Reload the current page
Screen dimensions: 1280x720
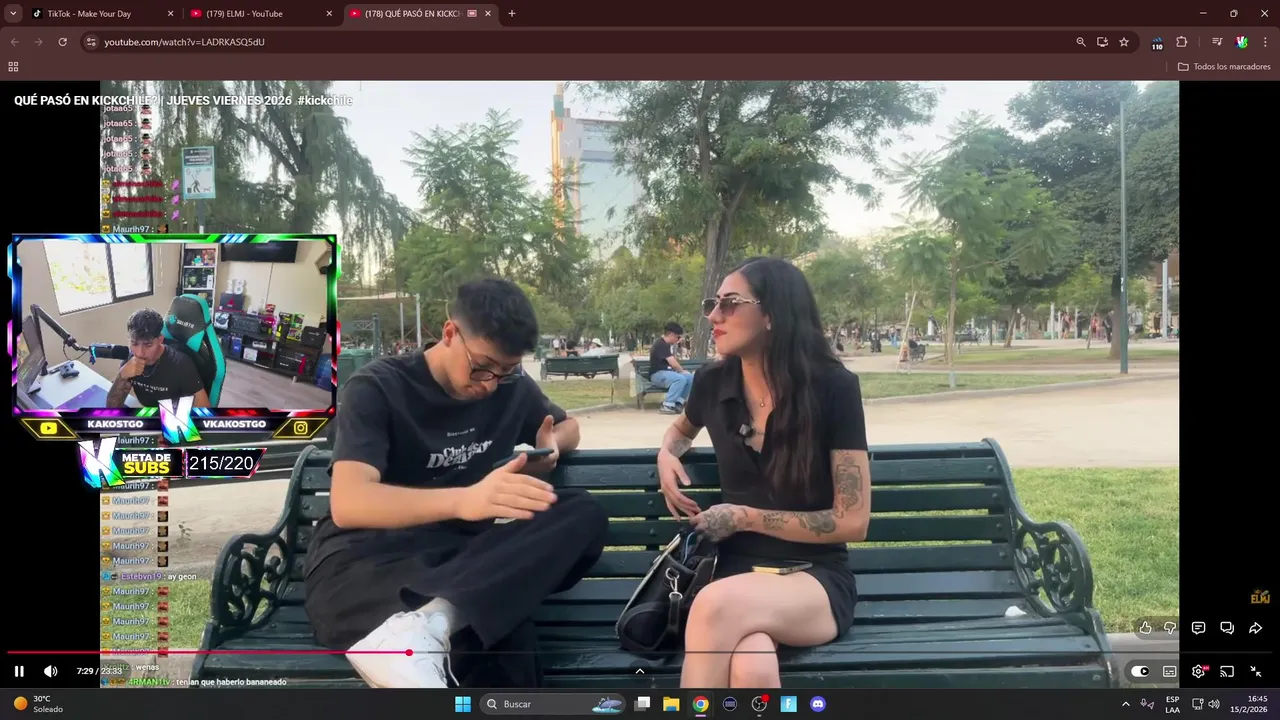click(62, 42)
